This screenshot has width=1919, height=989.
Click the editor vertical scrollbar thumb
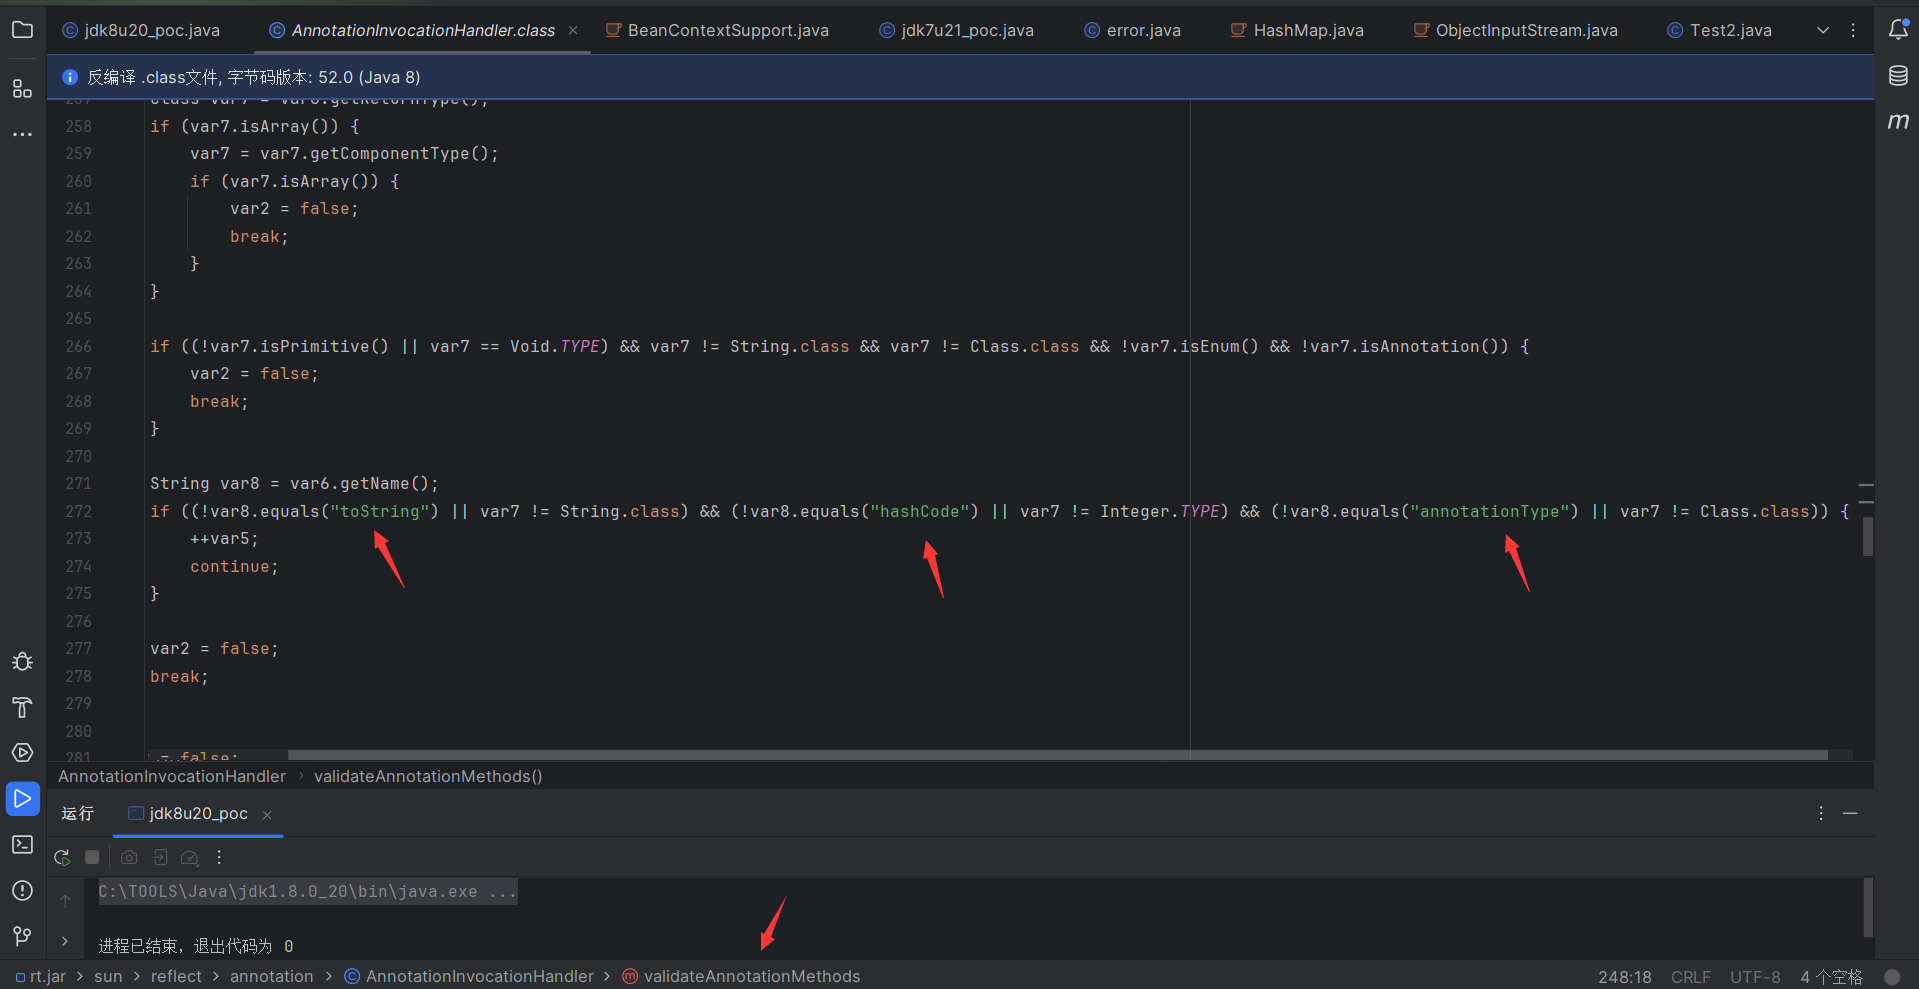click(1867, 537)
